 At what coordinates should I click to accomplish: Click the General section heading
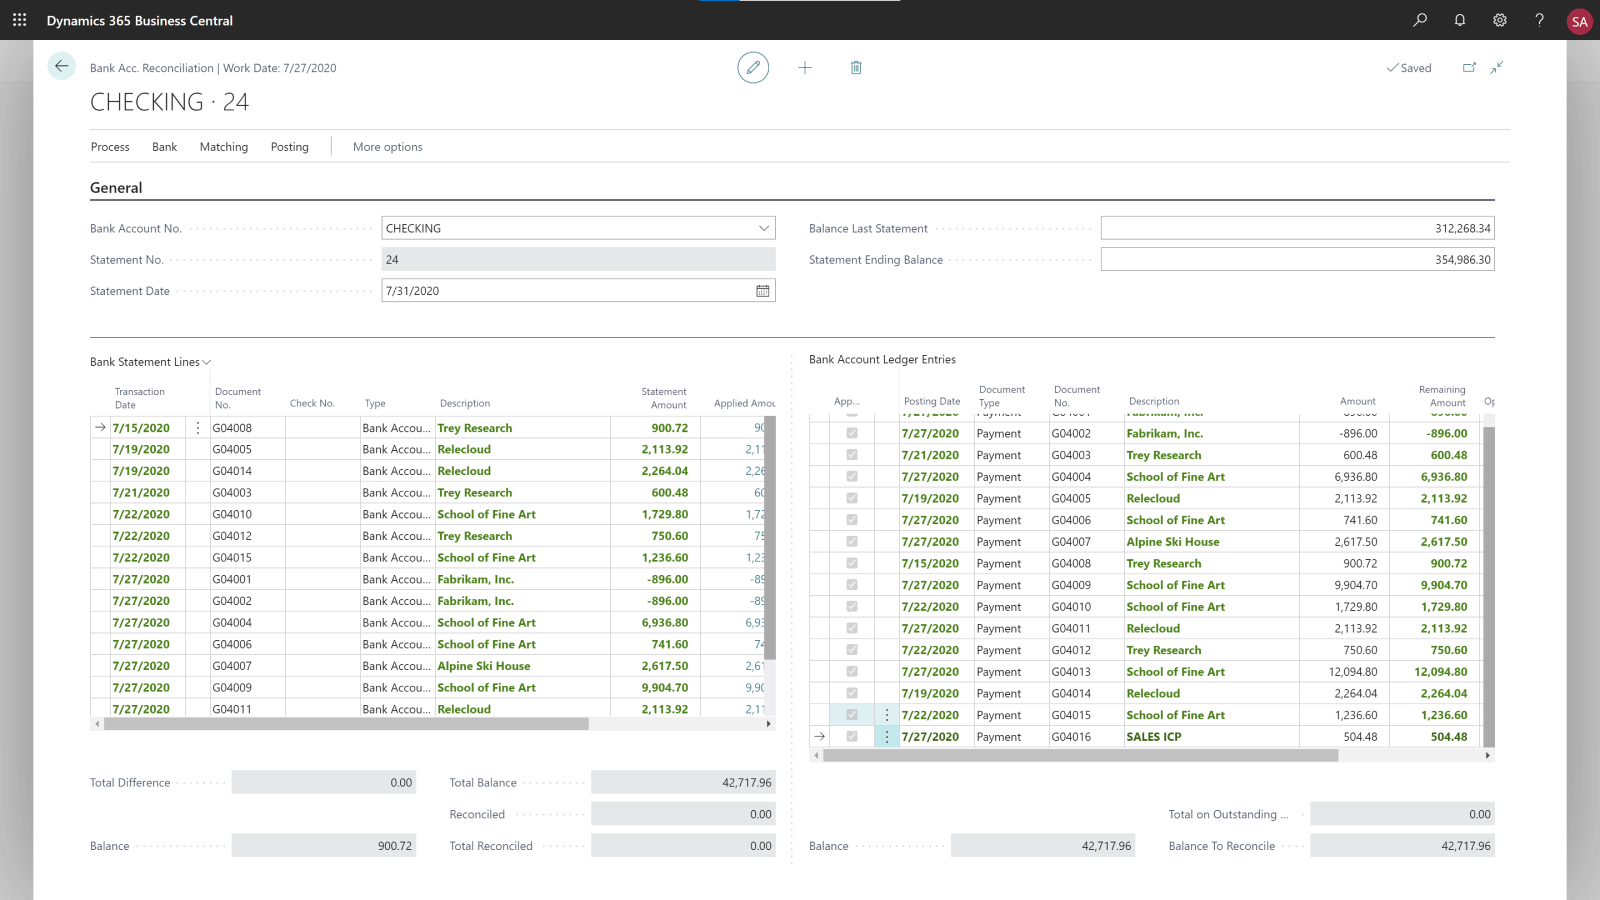116,188
